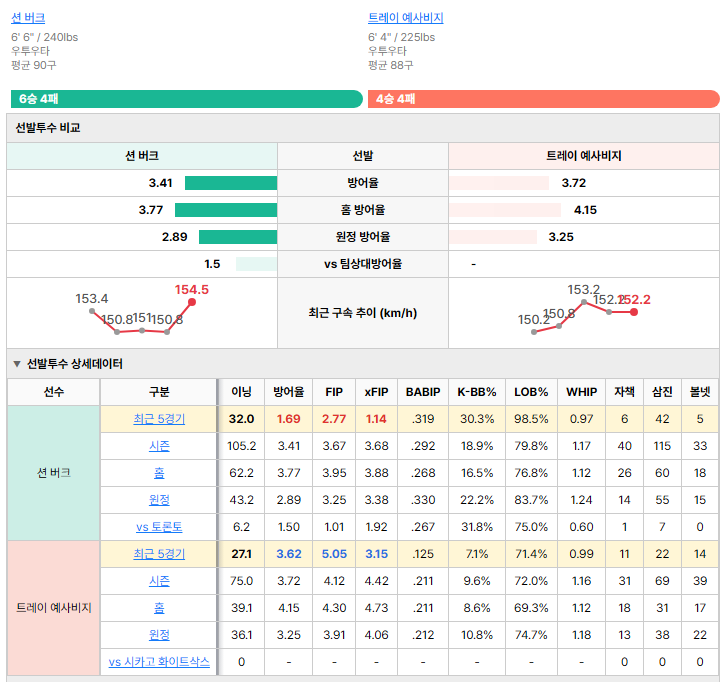Open the vs 토론토 stats link
The image size is (726, 682).
(159, 527)
